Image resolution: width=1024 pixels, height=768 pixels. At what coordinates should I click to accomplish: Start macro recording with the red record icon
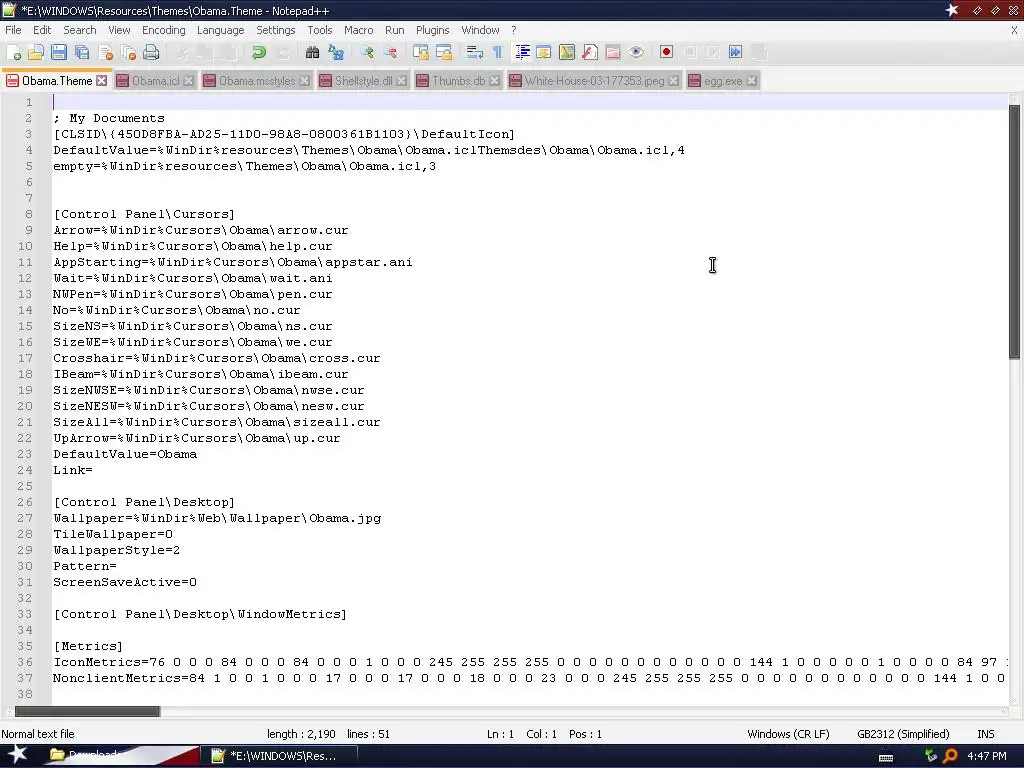666,53
